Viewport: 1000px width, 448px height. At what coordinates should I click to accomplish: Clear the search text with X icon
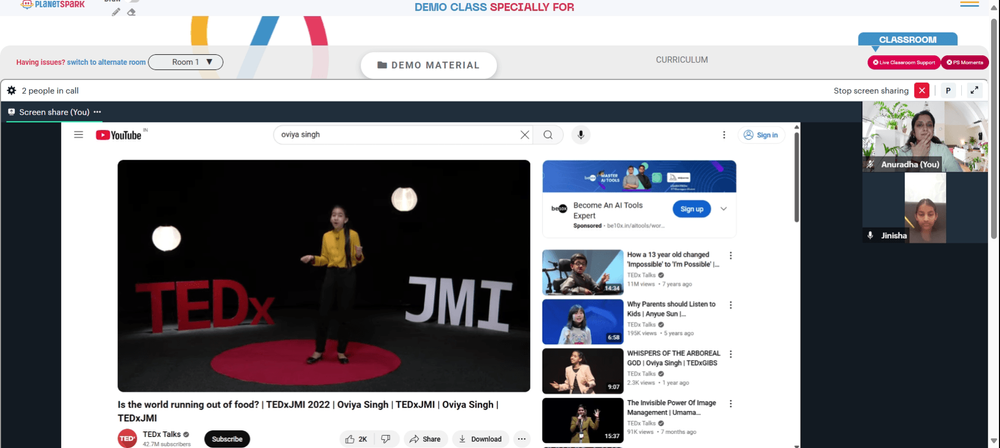point(524,135)
